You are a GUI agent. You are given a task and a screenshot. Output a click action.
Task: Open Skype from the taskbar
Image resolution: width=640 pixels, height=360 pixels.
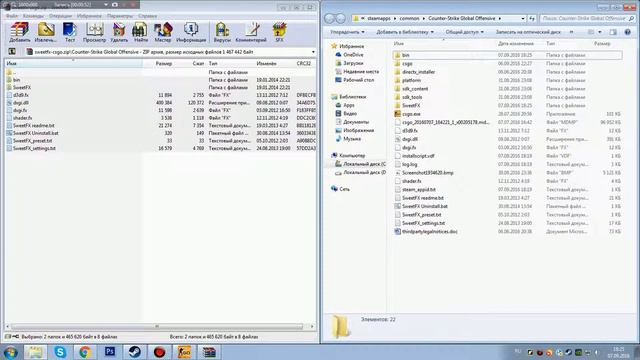point(60,352)
